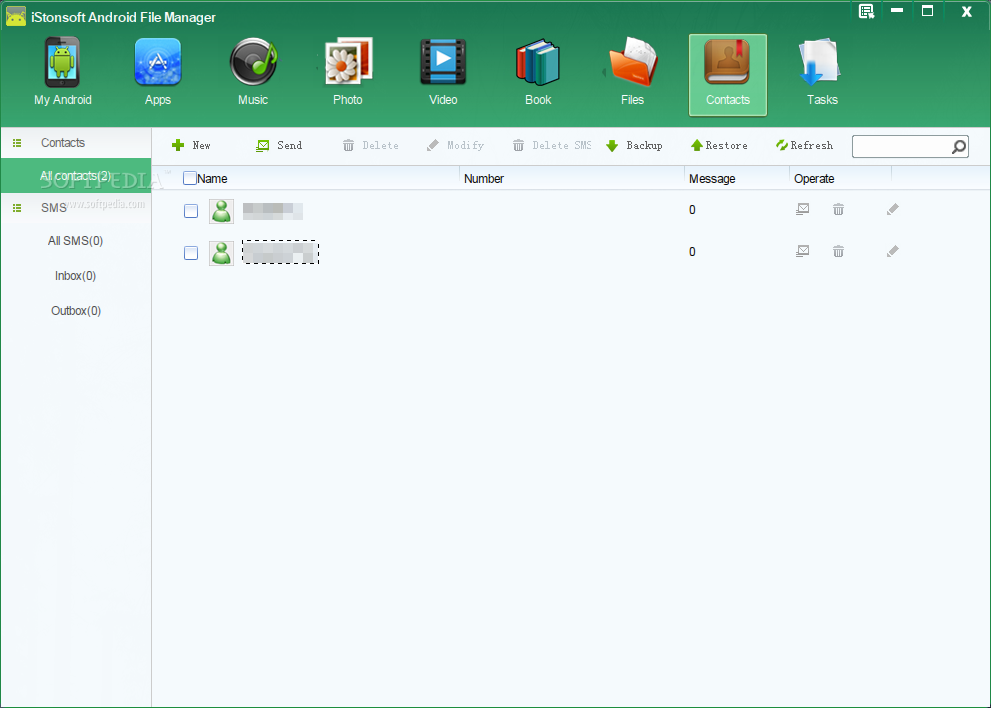
Task: Sort by the Message column header
Action: pos(712,179)
